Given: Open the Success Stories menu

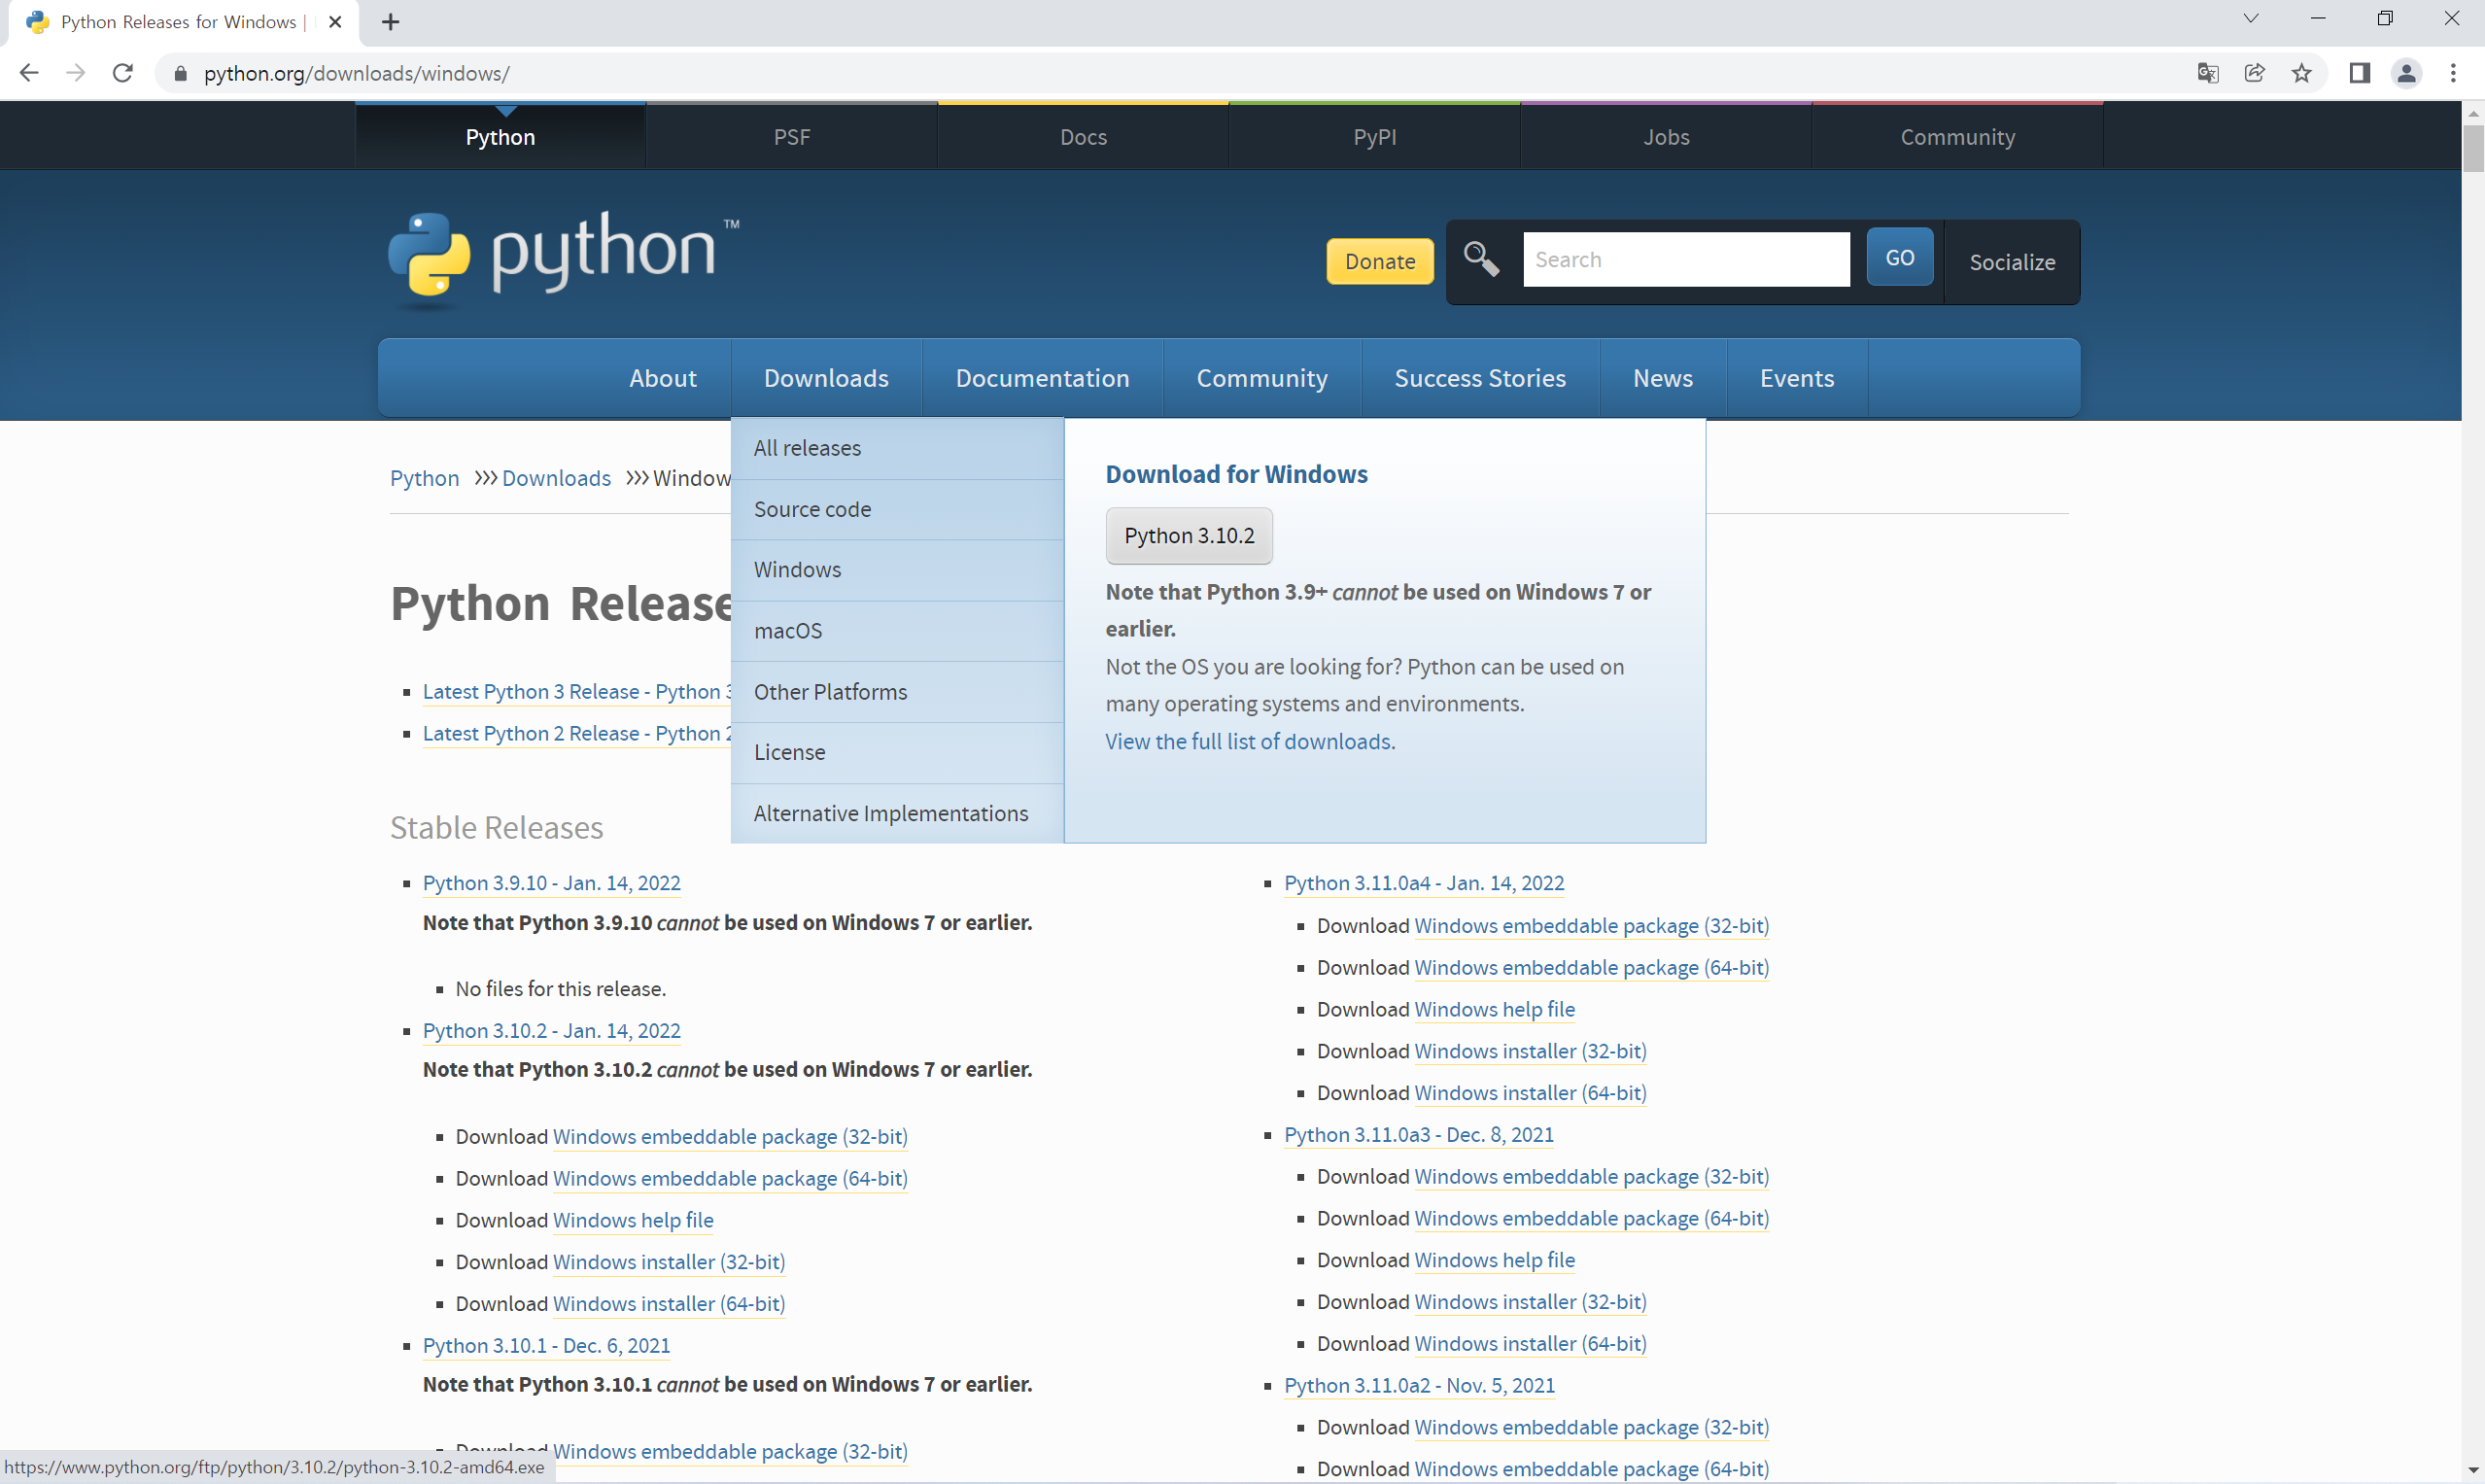Looking at the screenshot, I should (x=1480, y=378).
